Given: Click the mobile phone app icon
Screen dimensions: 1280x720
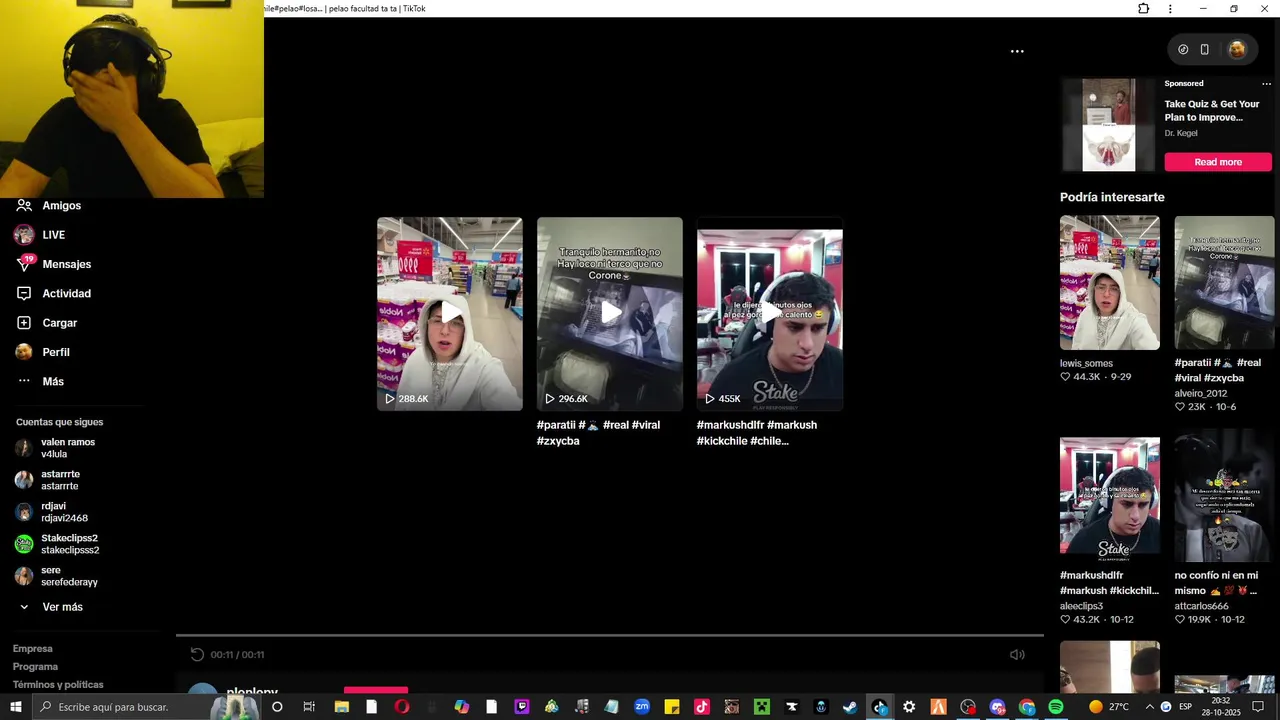Looking at the screenshot, I should point(1205,49).
